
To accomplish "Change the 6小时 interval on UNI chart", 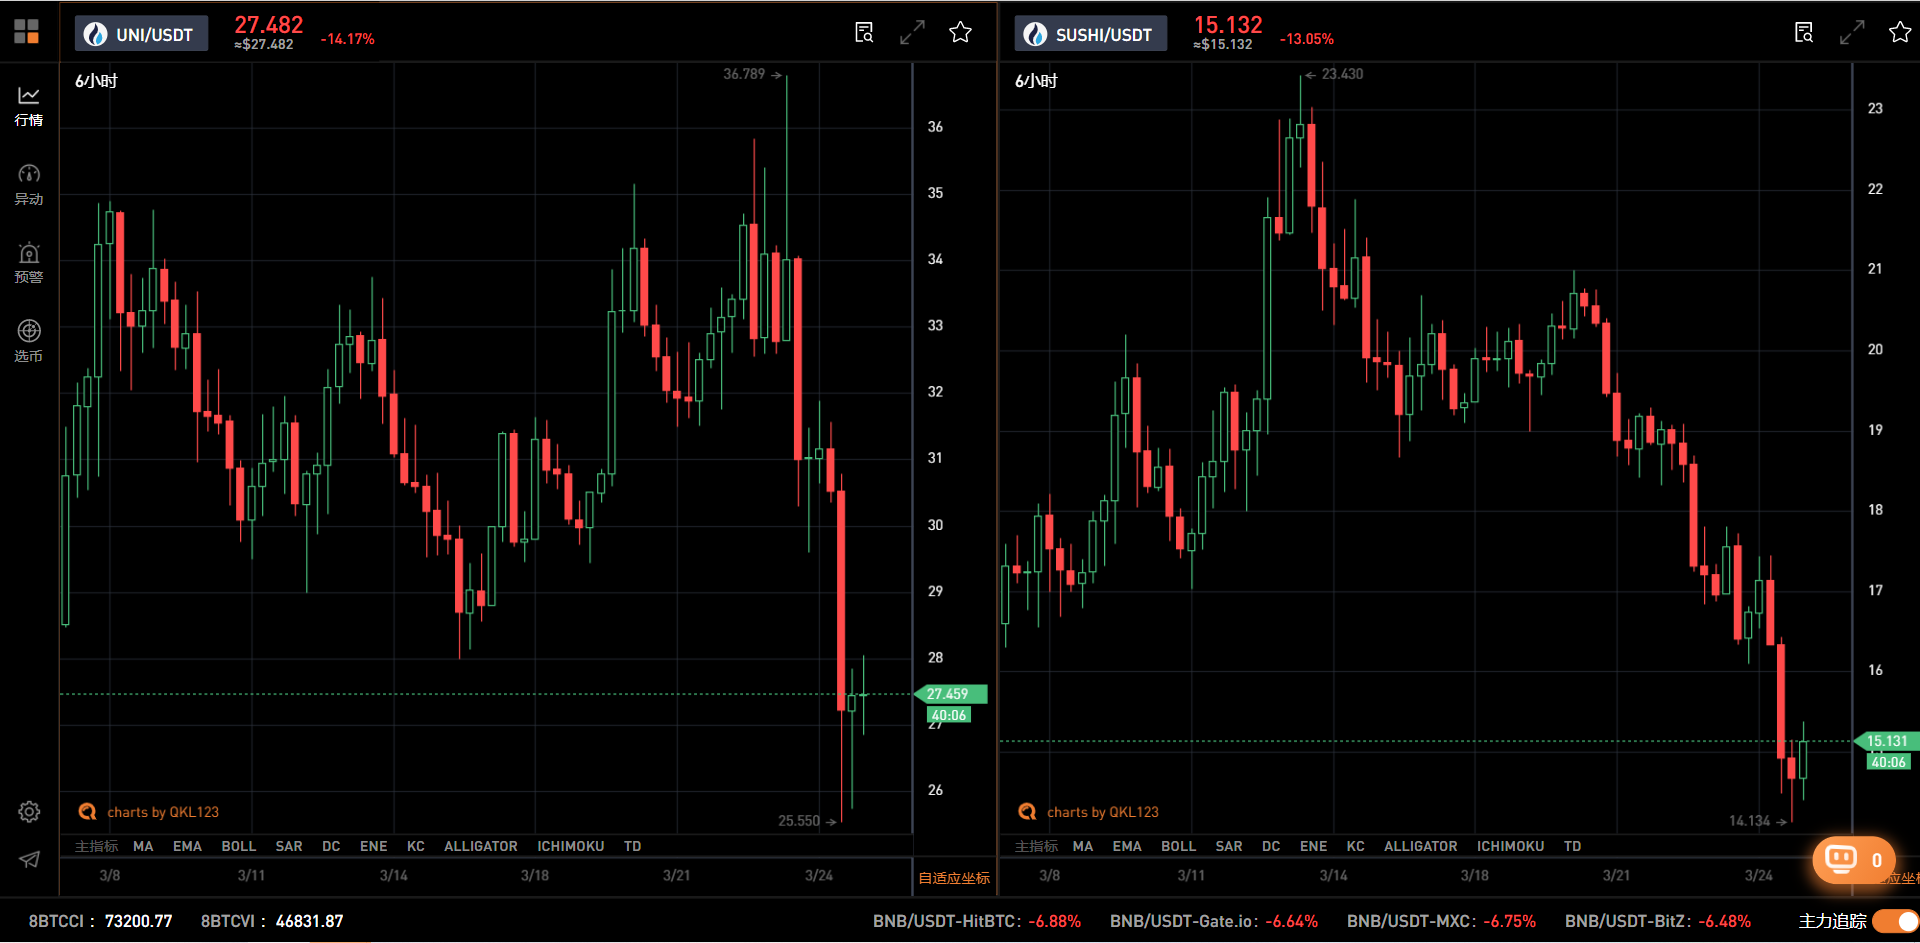I will click(96, 81).
